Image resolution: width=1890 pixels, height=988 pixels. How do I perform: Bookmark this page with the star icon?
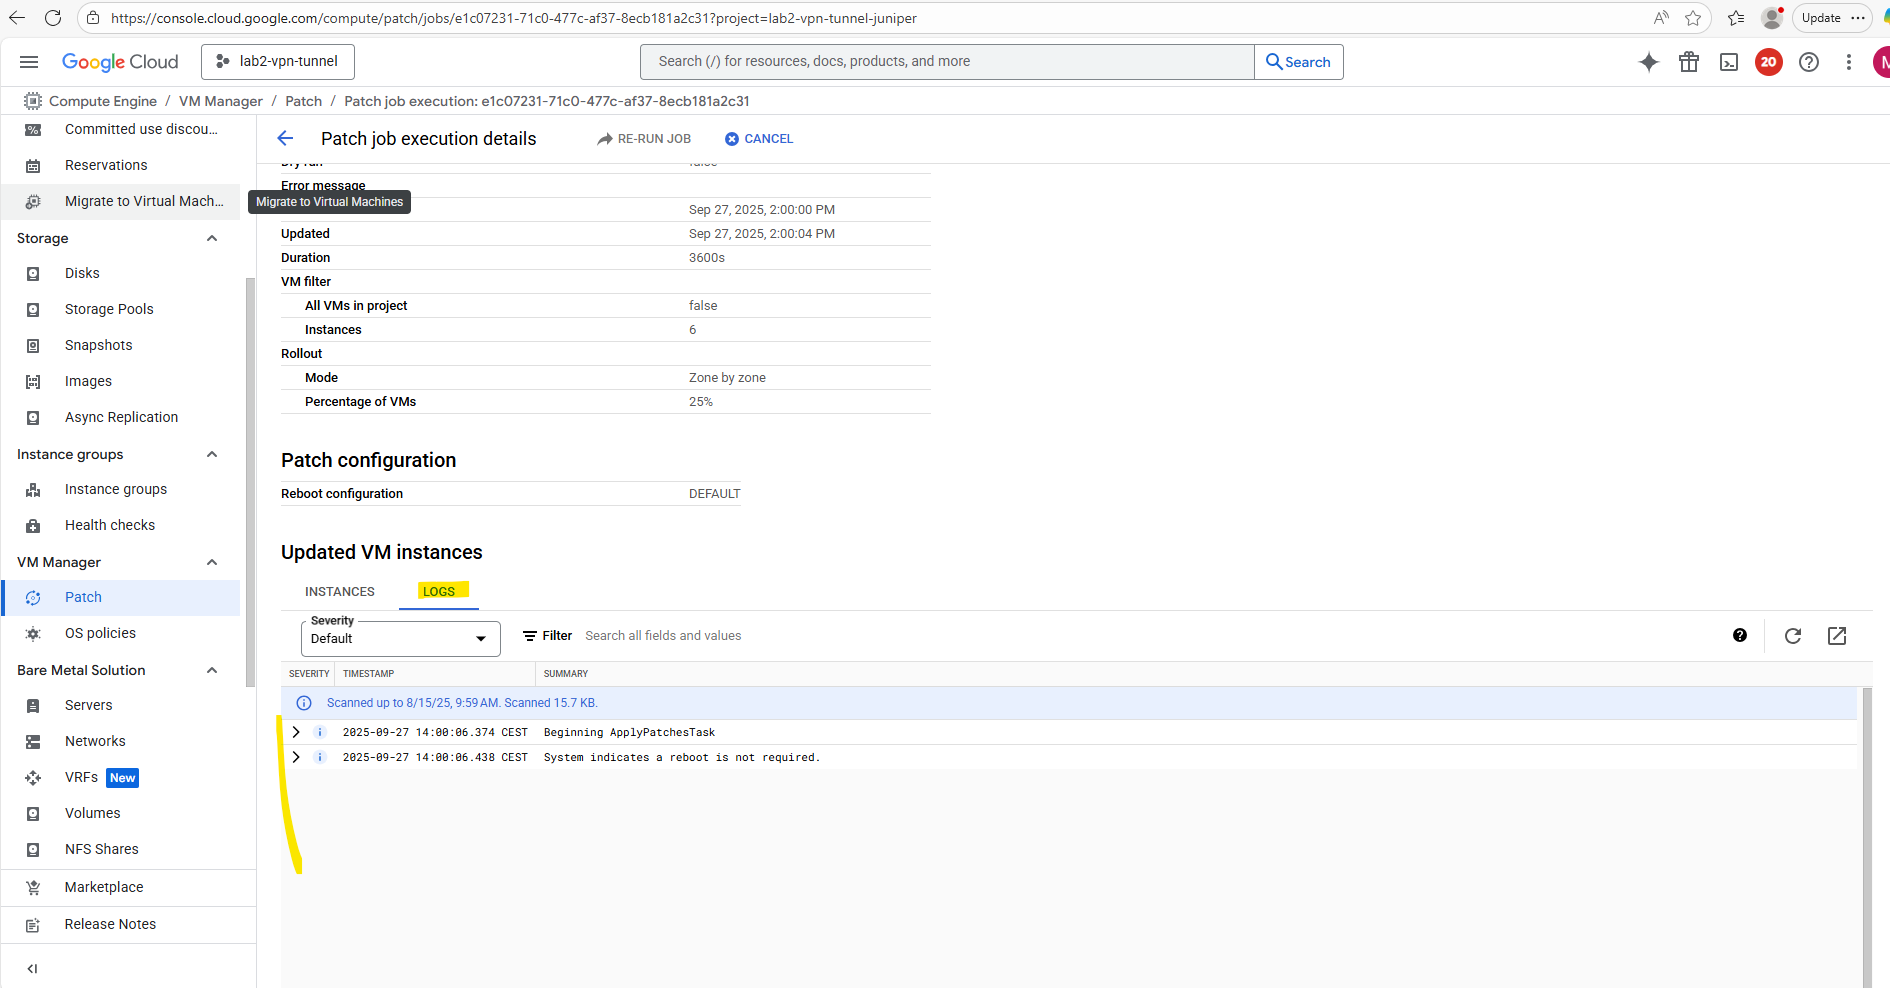(1693, 18)
